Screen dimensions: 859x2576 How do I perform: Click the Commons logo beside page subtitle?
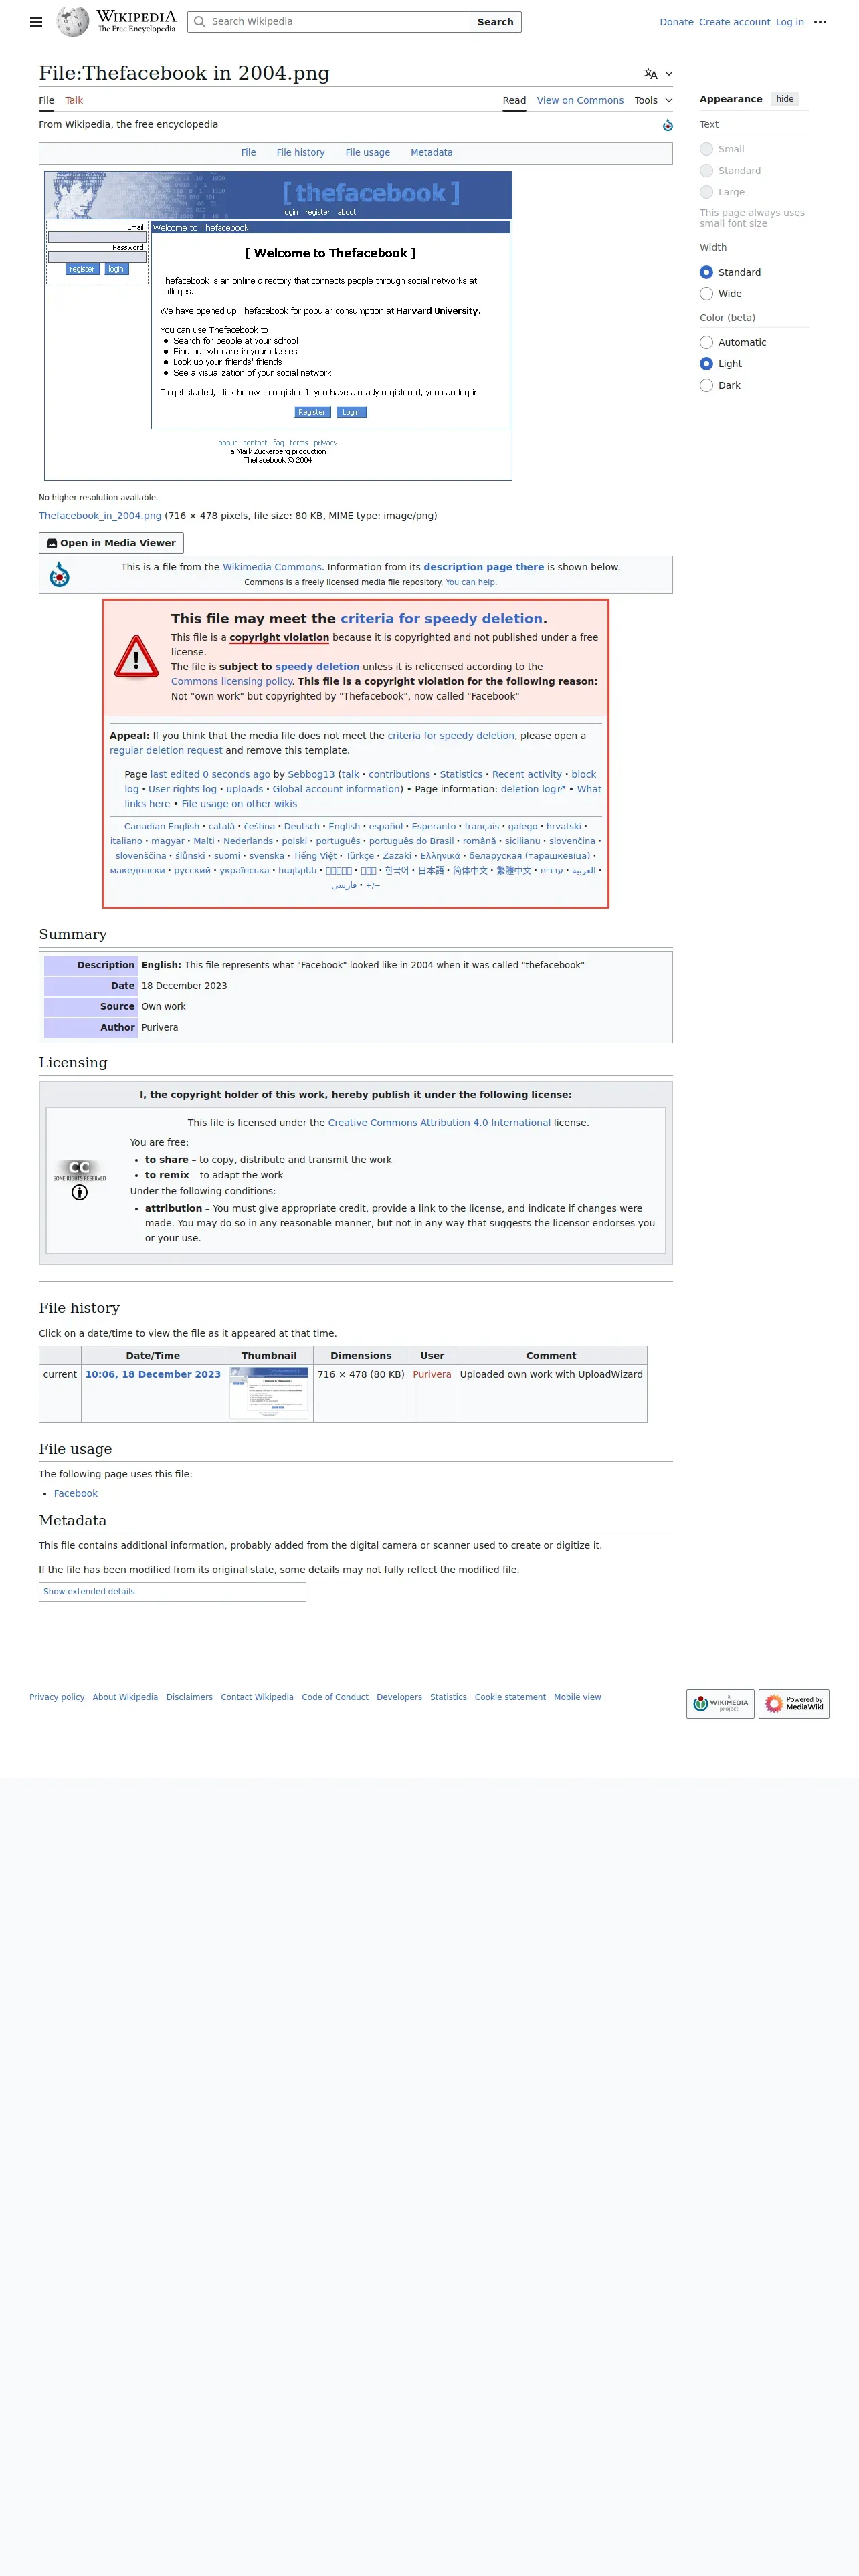[667, 125]
